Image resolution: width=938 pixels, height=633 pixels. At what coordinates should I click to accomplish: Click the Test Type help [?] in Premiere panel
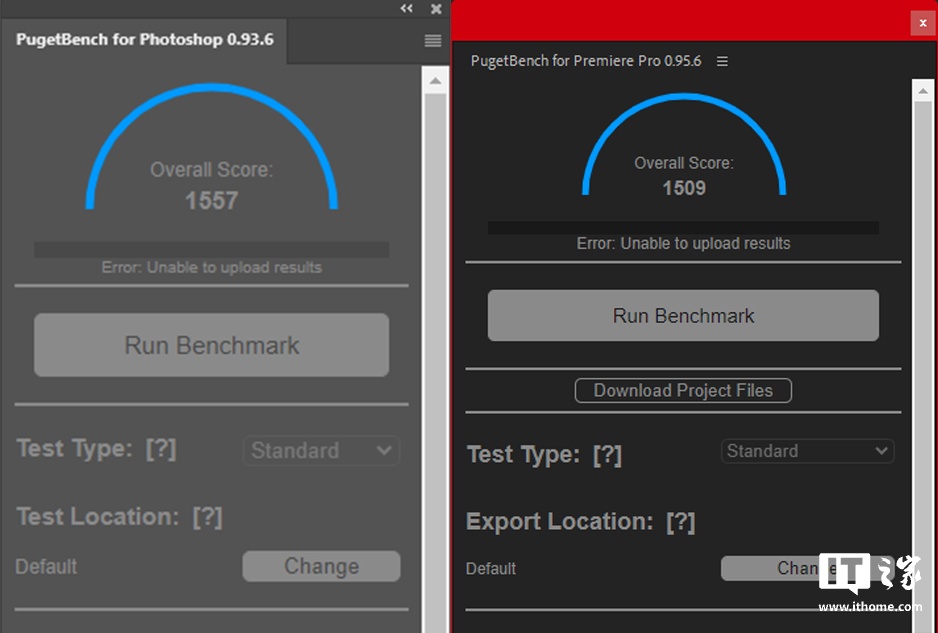[x=607, y=455]
